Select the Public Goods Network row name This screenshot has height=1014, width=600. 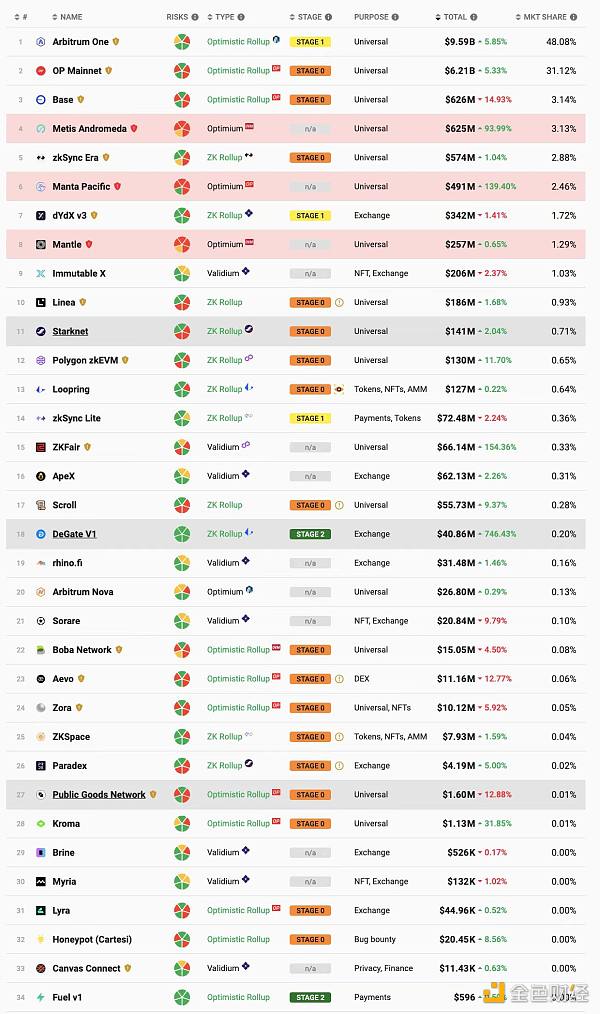click(99, 795)
